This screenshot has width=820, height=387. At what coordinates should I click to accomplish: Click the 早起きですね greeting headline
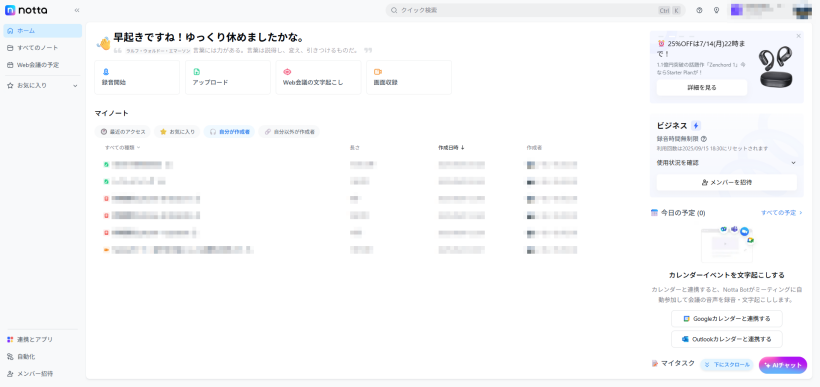click(x=209, y=38)
